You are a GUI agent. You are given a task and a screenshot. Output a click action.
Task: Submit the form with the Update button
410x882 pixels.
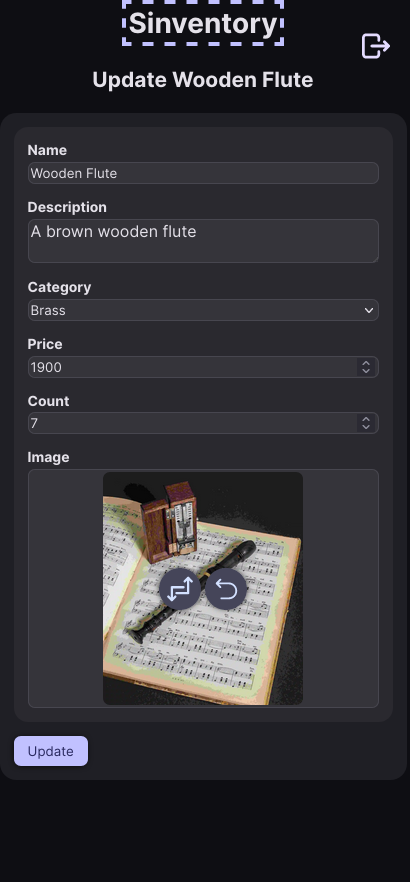pos(51,751)
